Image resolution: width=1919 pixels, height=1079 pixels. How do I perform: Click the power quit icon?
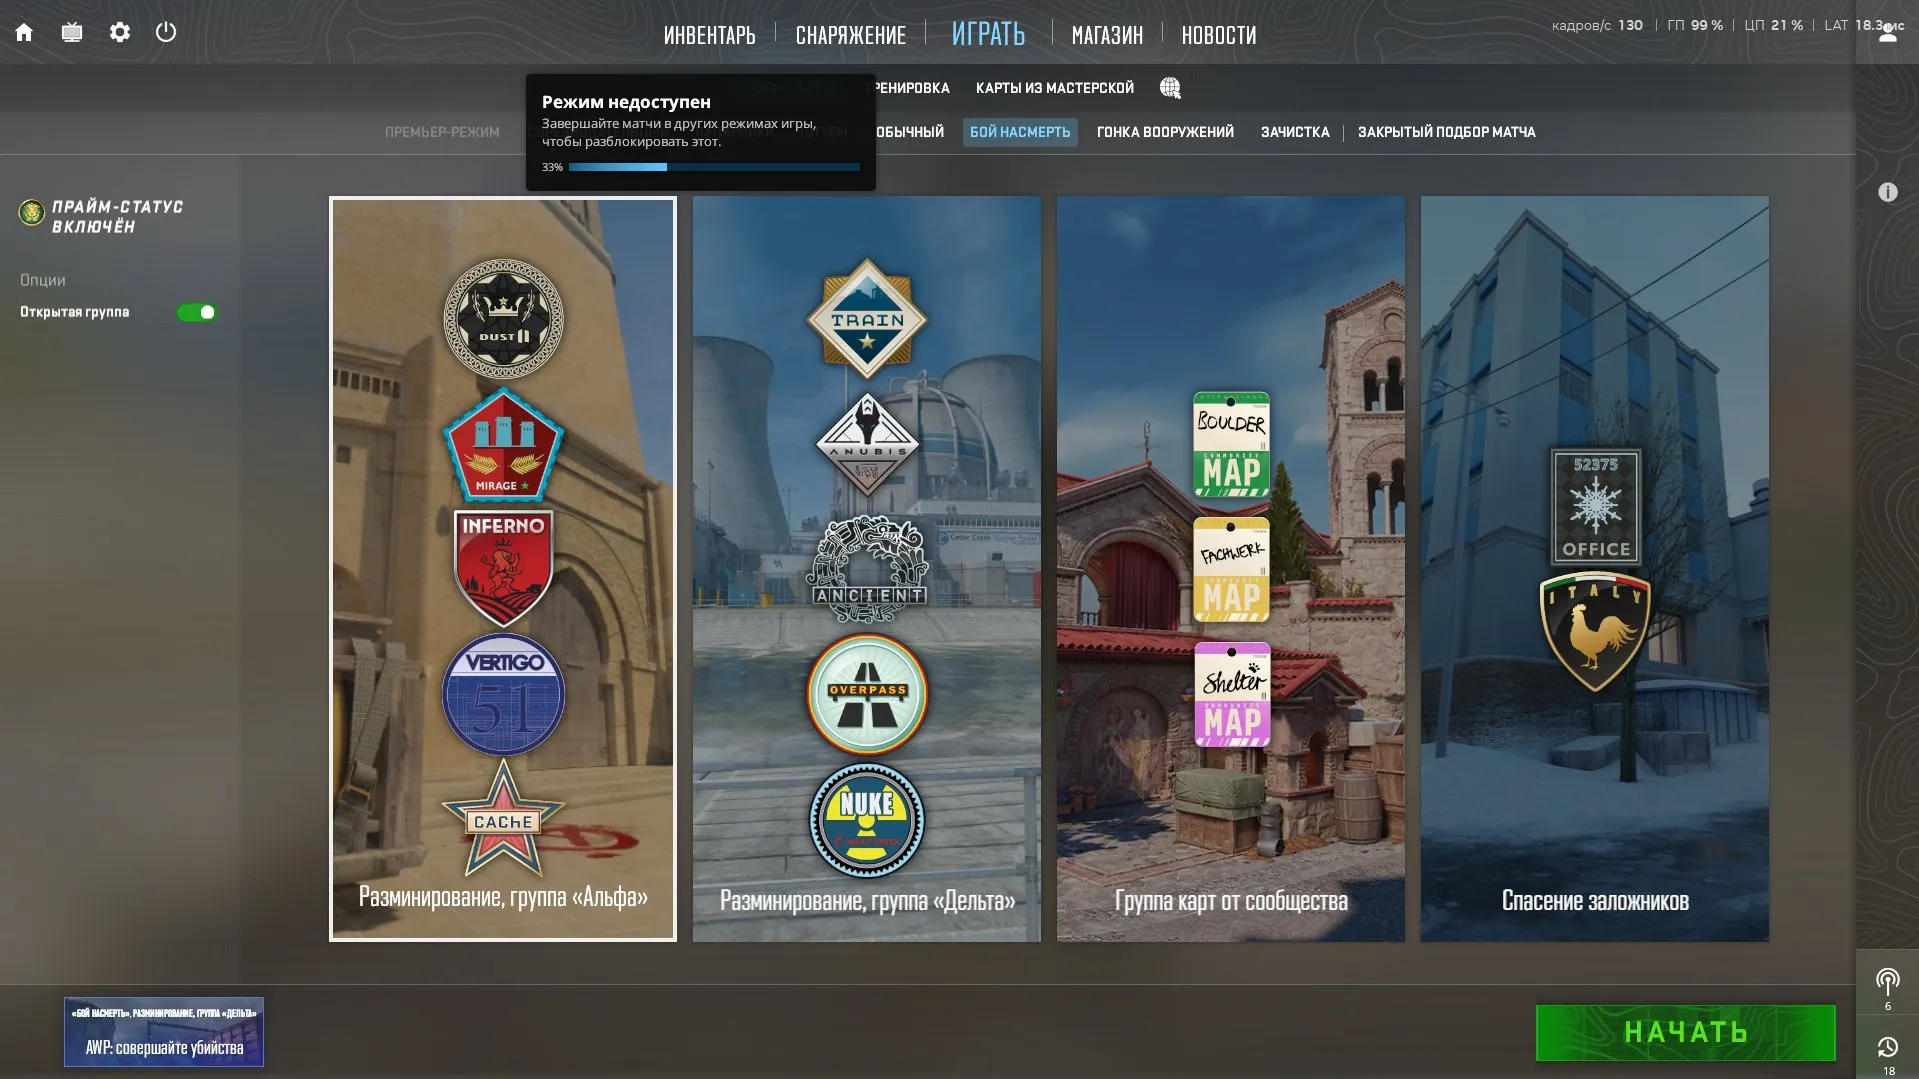click(x=166, y=32)
